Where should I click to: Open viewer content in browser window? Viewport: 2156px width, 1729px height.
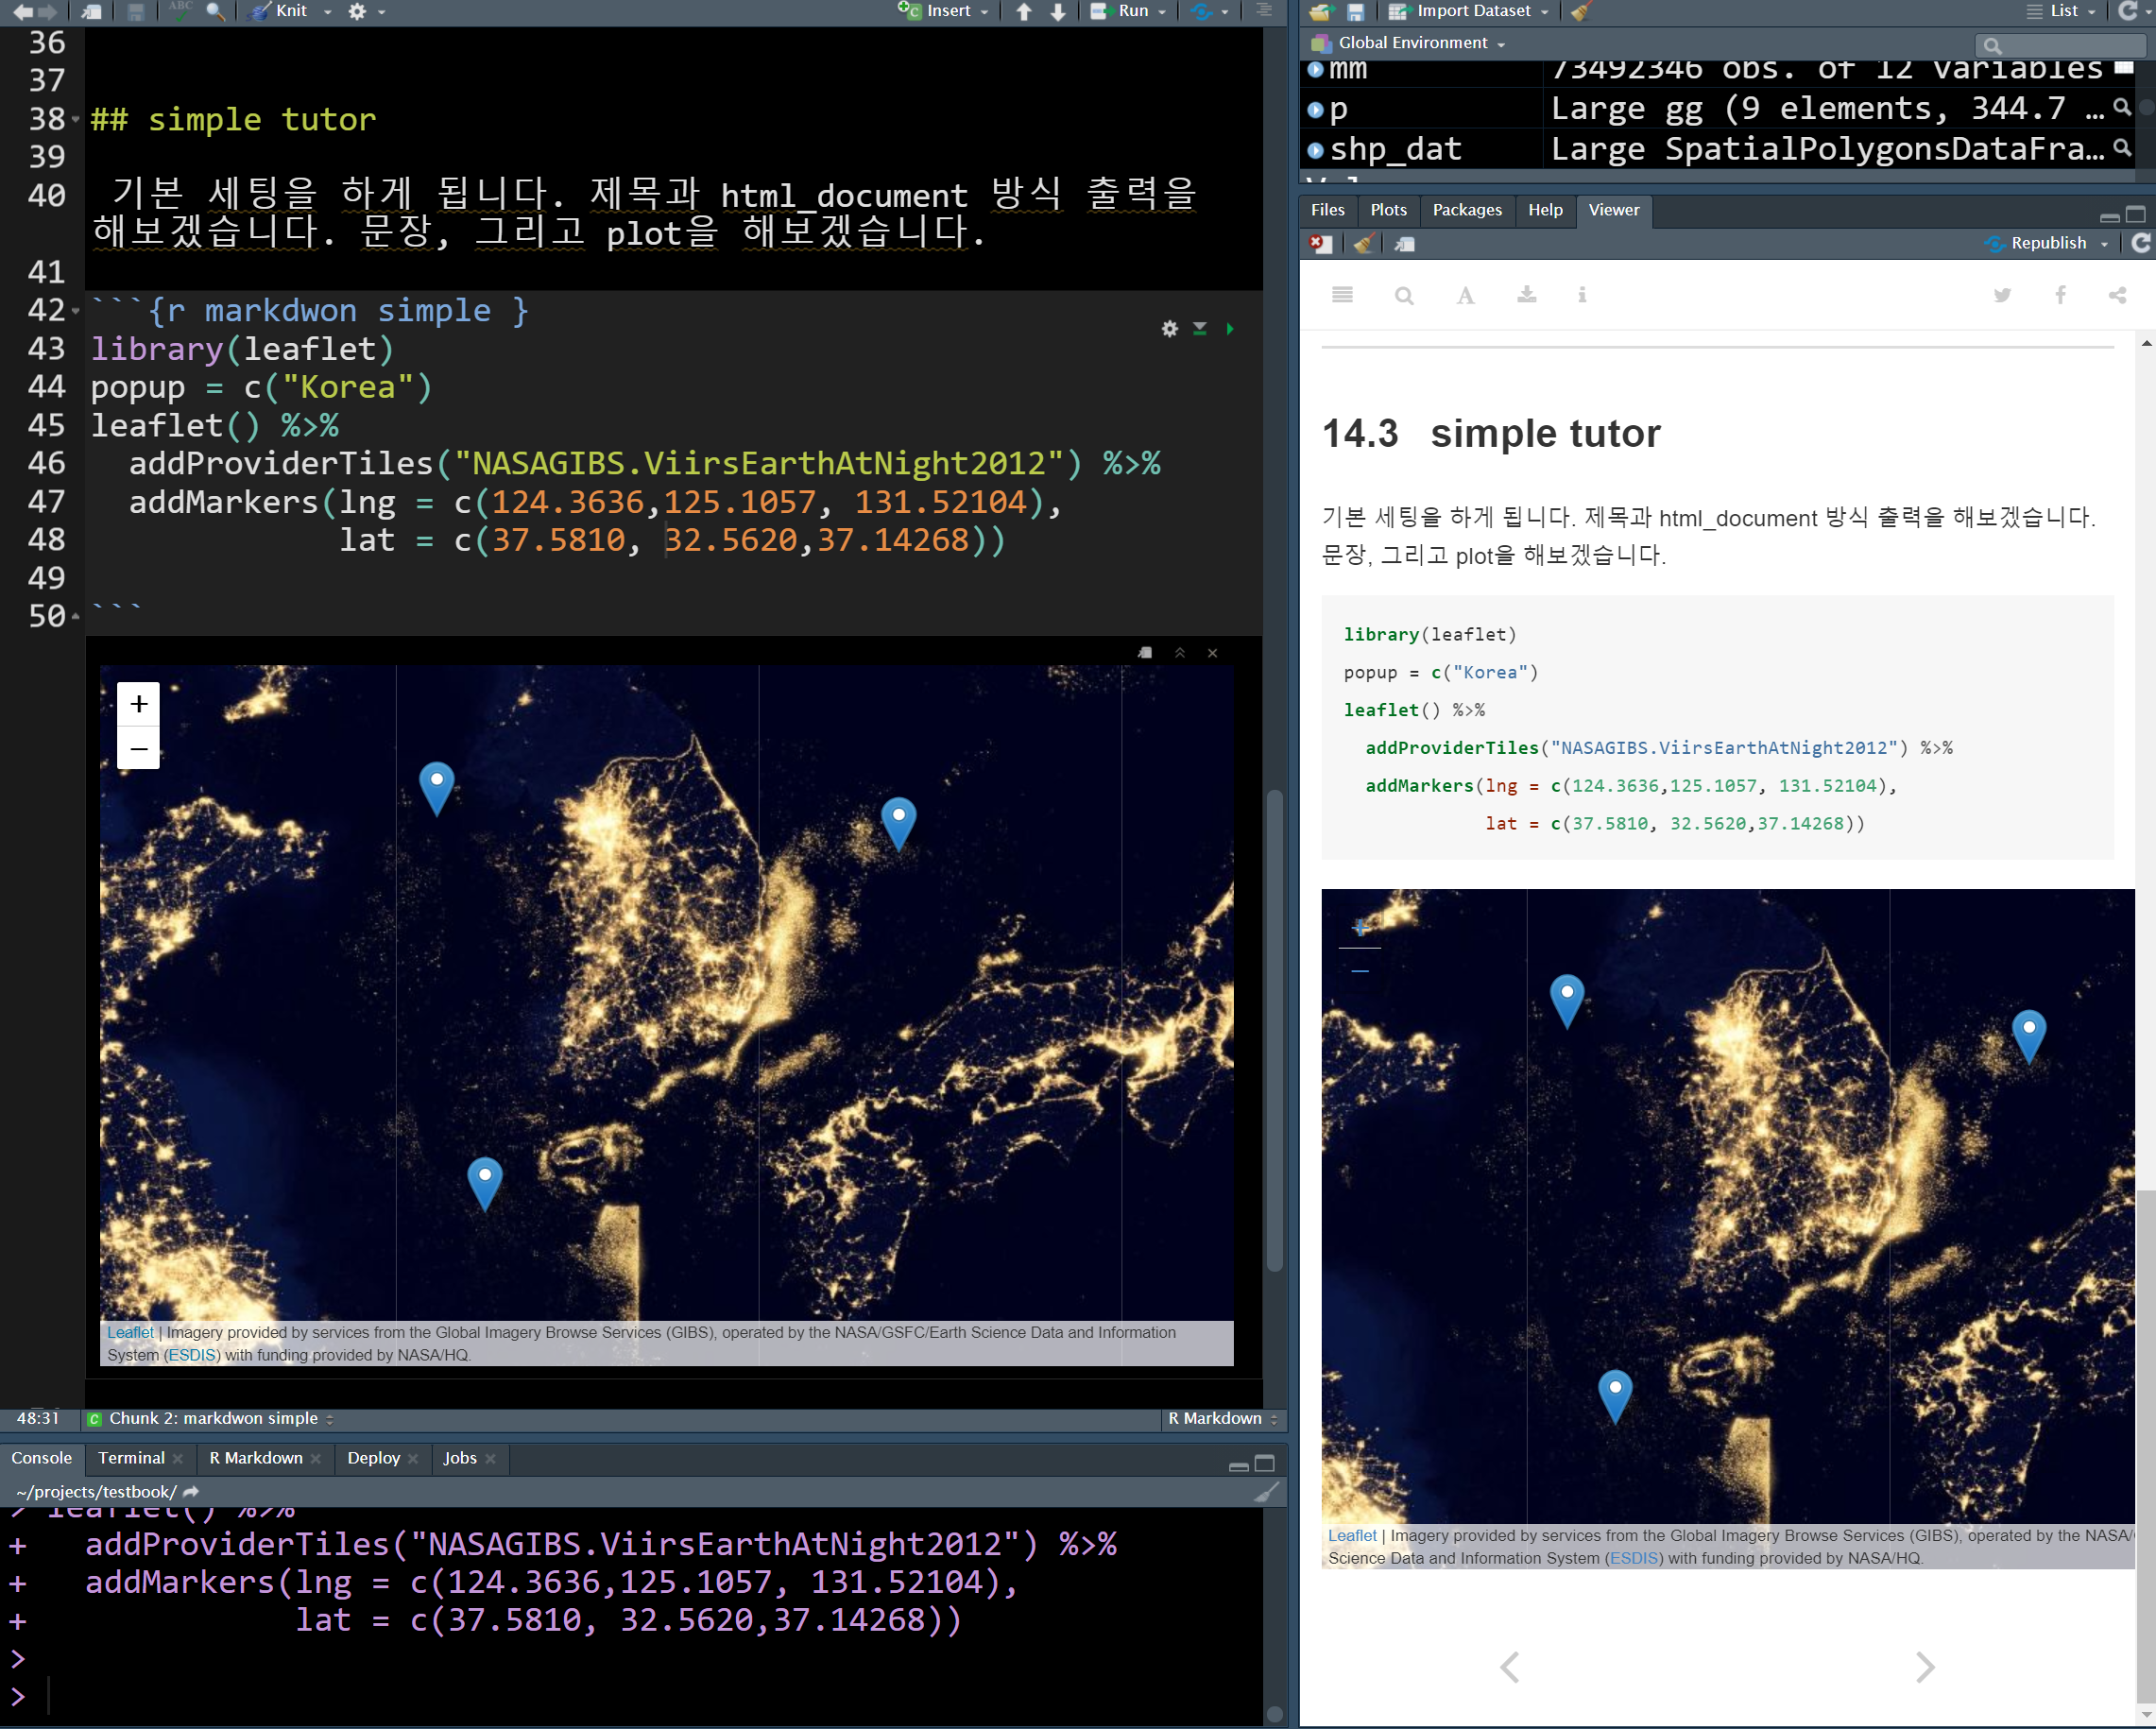(1405, 244)
